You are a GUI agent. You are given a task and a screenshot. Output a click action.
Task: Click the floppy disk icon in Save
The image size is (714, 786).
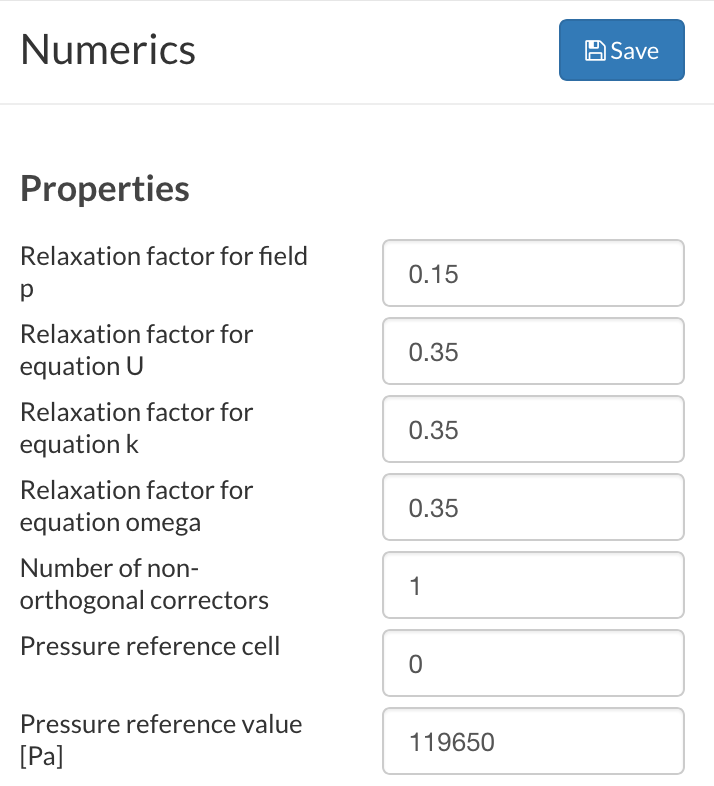pyautogui.click(x=595, y=51)
